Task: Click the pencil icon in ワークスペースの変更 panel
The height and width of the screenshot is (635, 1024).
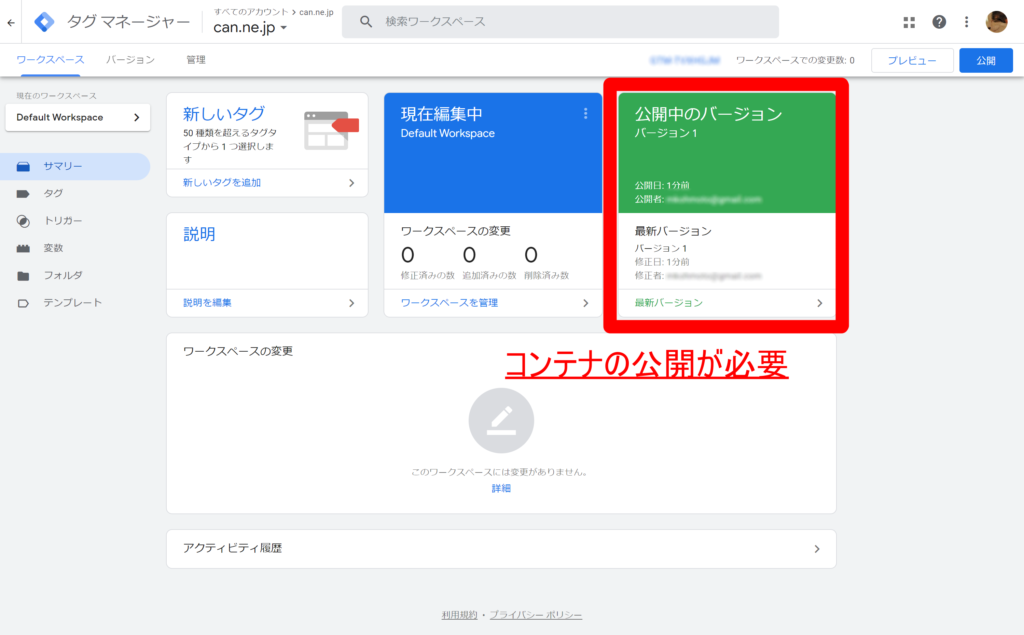Action: point(501,420)
